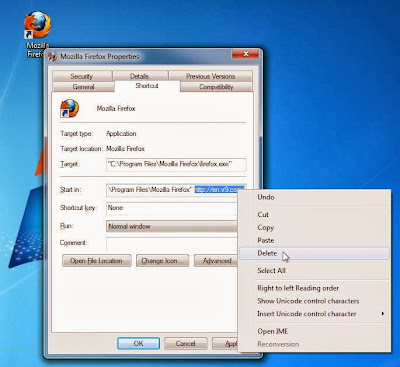Click the Firefox icon inside the Shortcut tab
The width and height of the screenshot is (400, 367).
(x=69, y=108)
